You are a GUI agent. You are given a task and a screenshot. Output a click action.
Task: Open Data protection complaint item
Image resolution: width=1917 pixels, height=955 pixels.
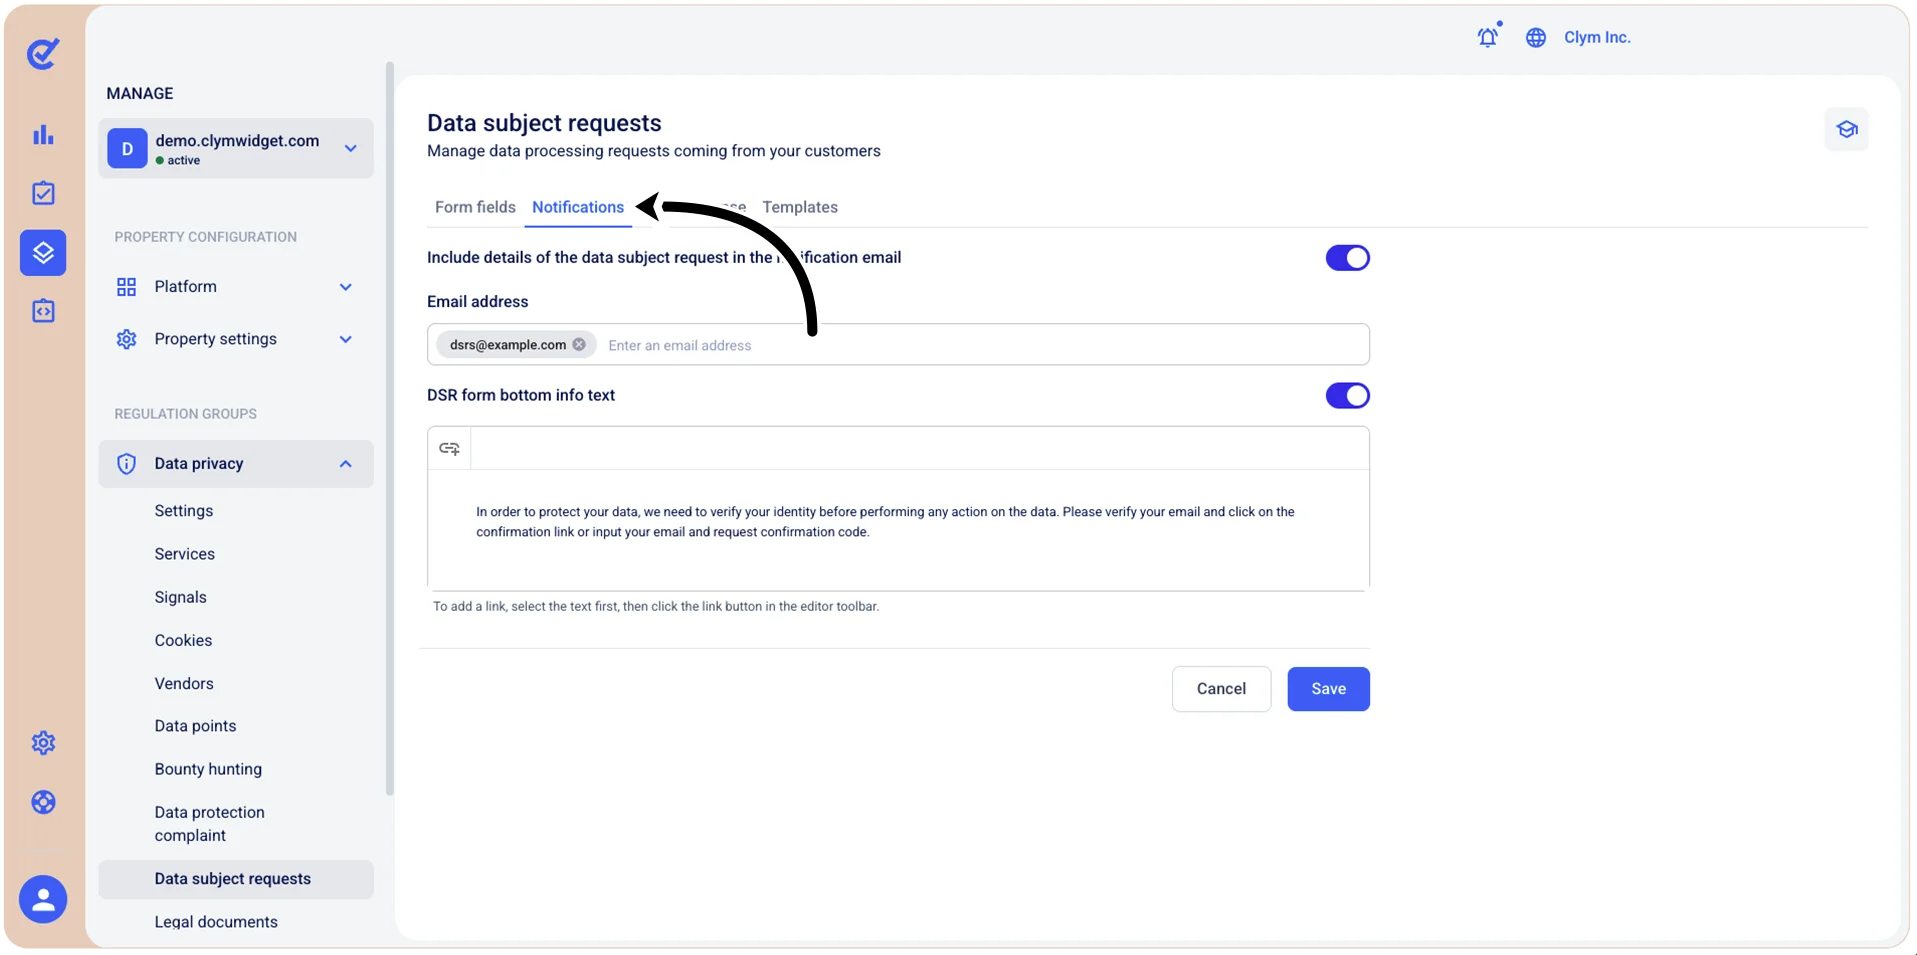(x=210, y=824)
